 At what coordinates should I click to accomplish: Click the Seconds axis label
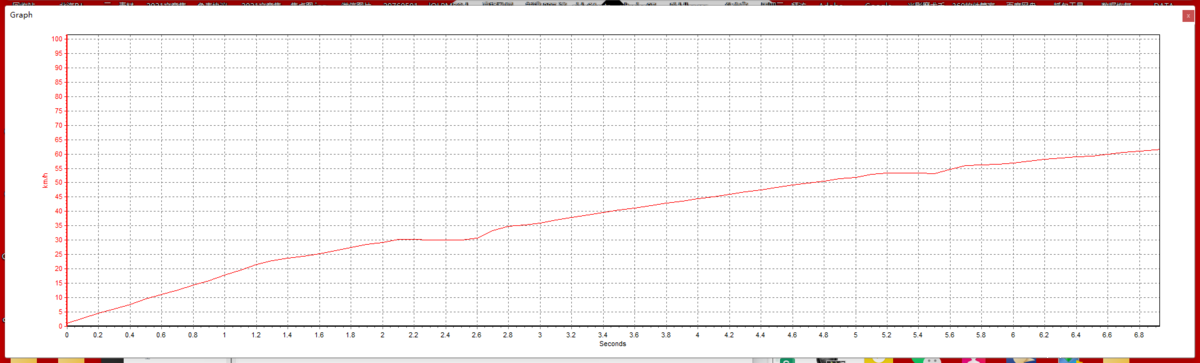(613, 344)
